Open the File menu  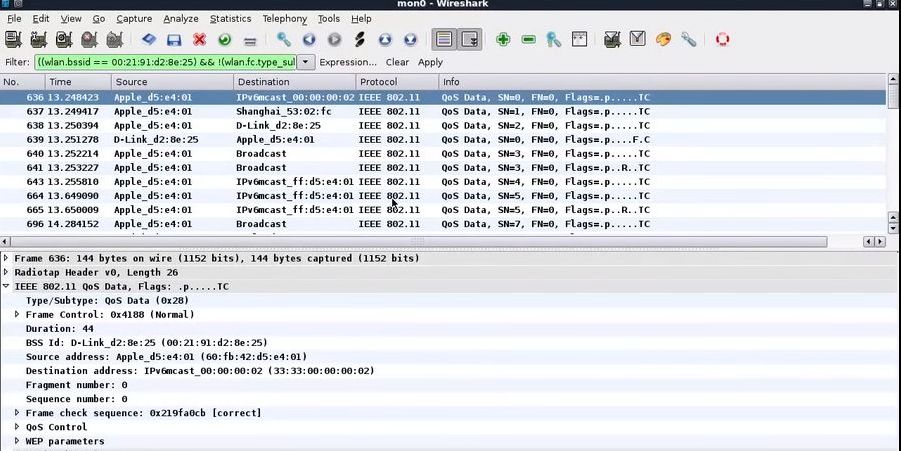tap(14, 19)
